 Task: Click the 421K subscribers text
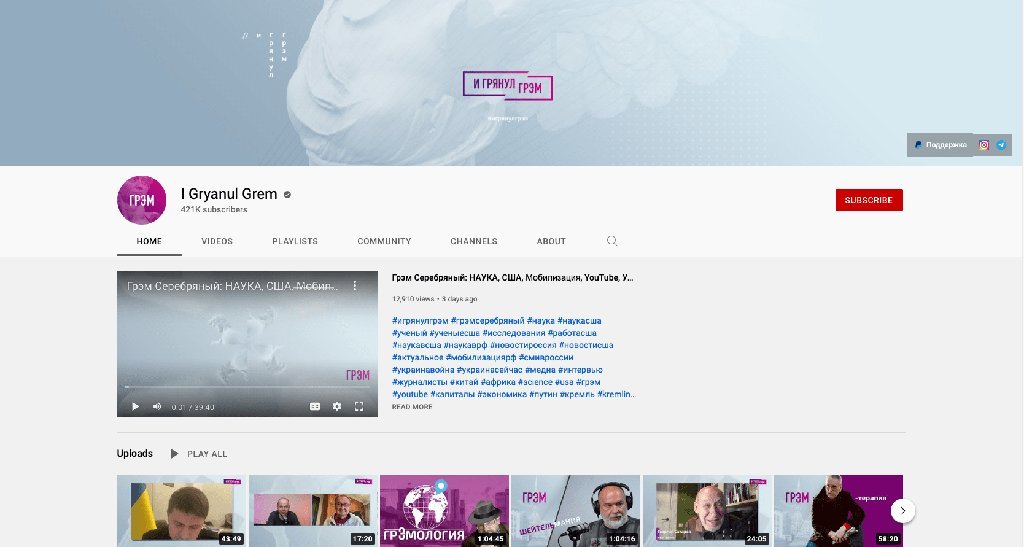pyautogui.click(x=214, y=210)
